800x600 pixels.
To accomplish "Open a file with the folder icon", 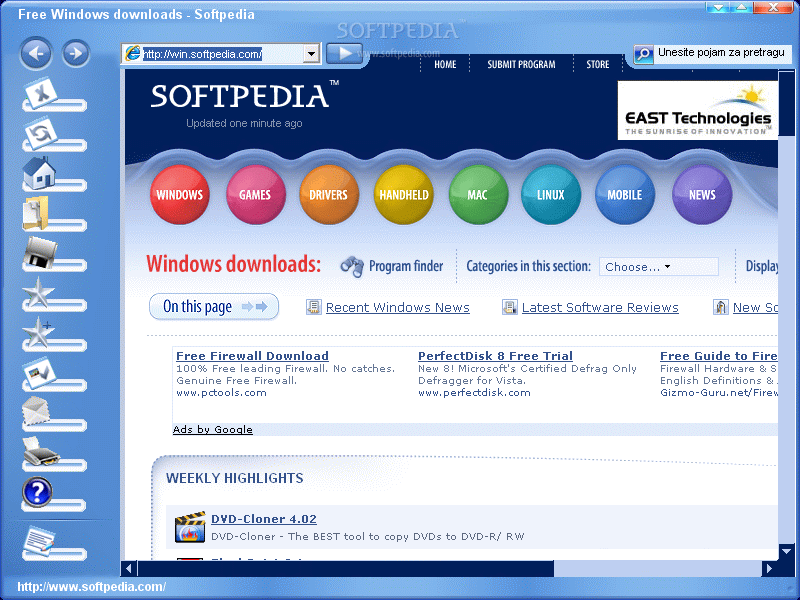I will pos(36,213).
